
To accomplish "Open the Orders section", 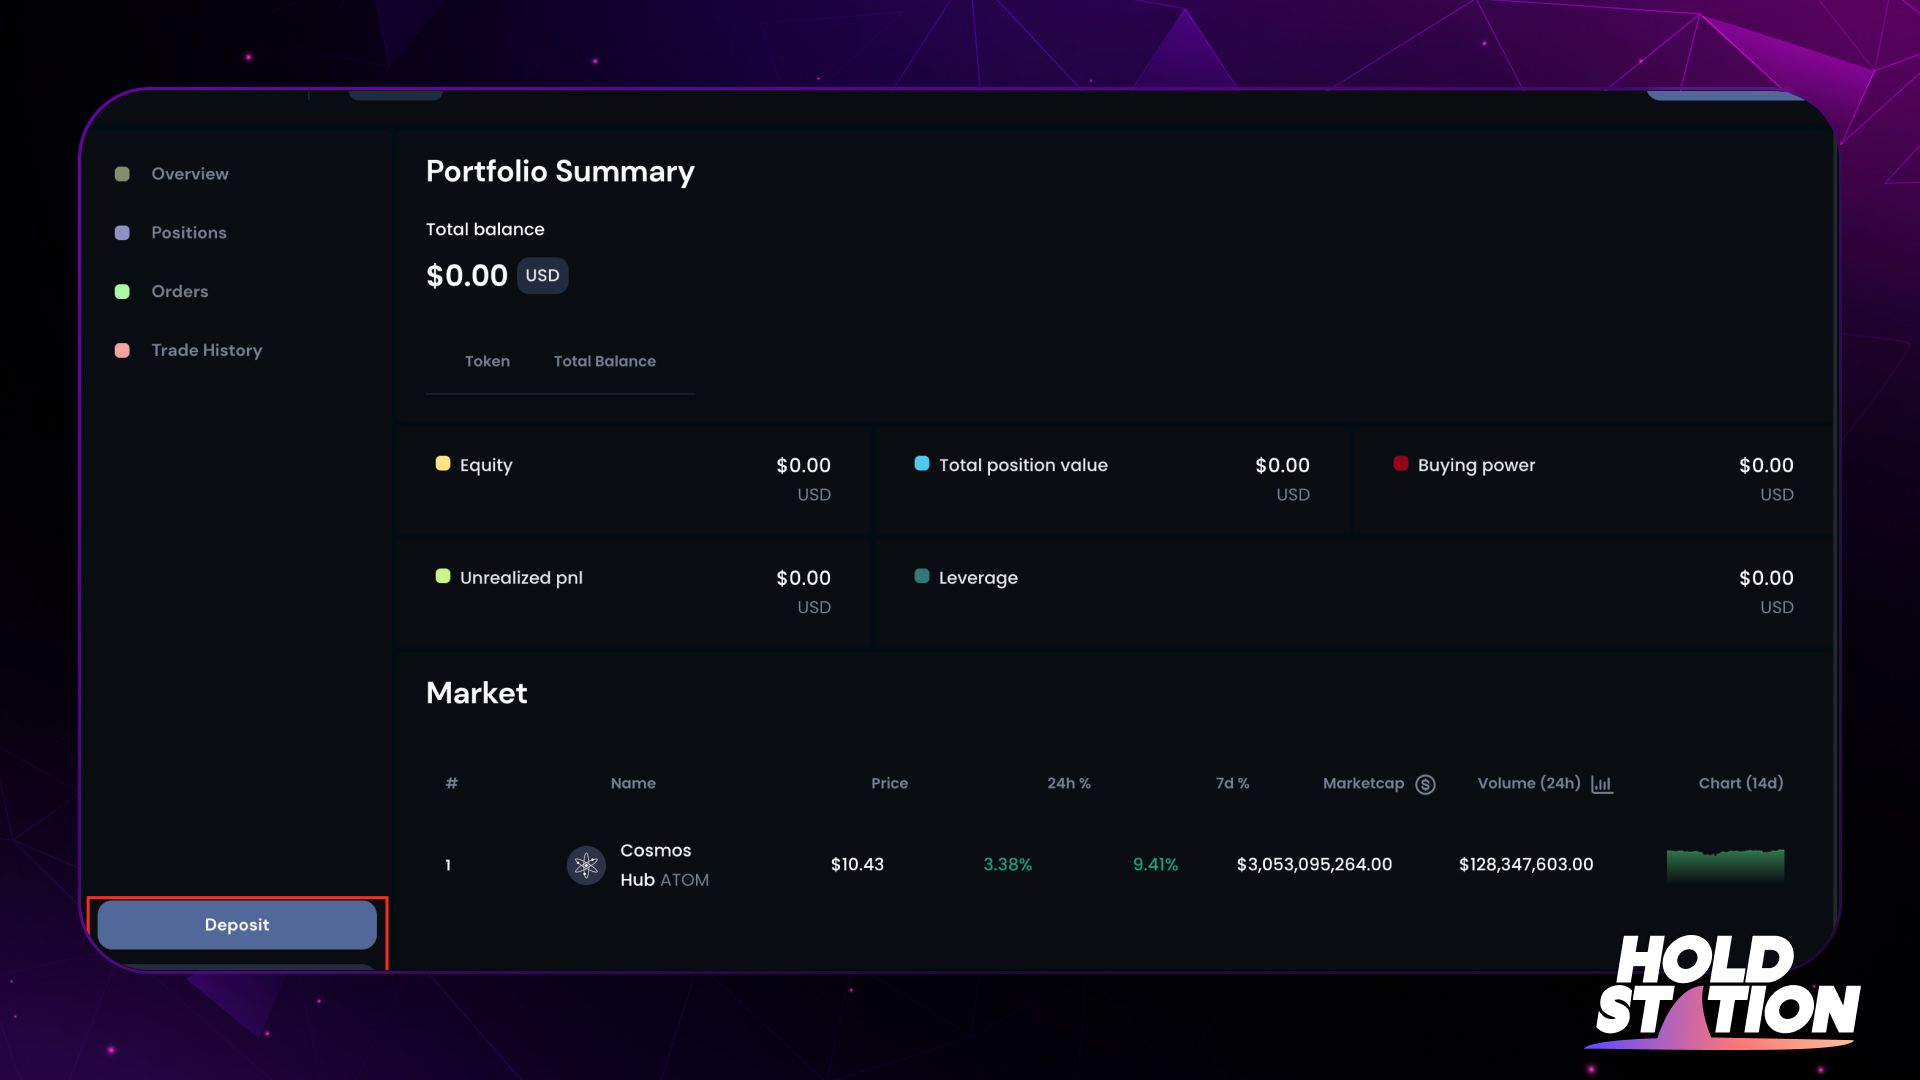I will coord(180,292).
